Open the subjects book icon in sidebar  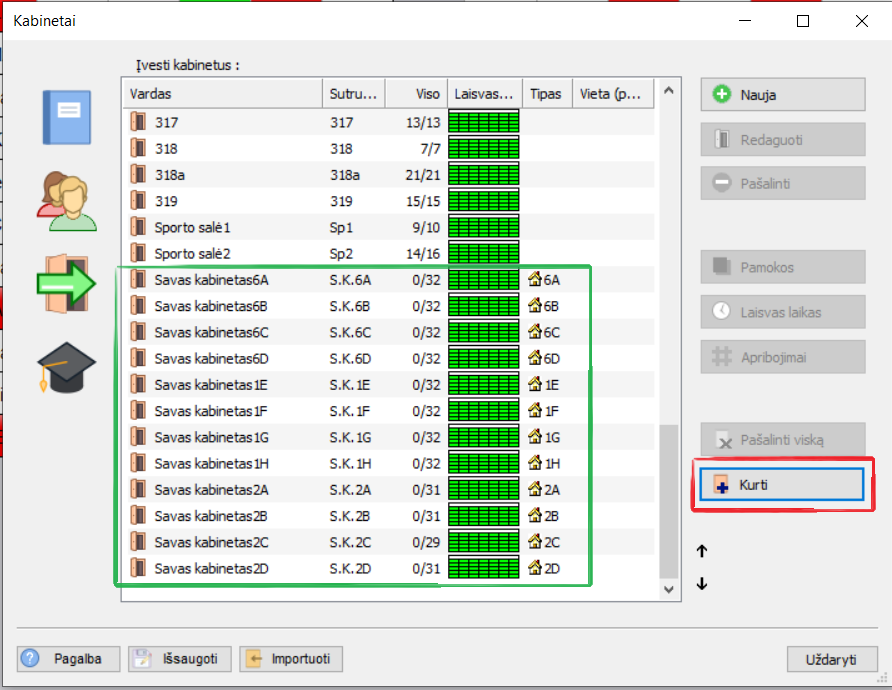[x=66, y=117]
